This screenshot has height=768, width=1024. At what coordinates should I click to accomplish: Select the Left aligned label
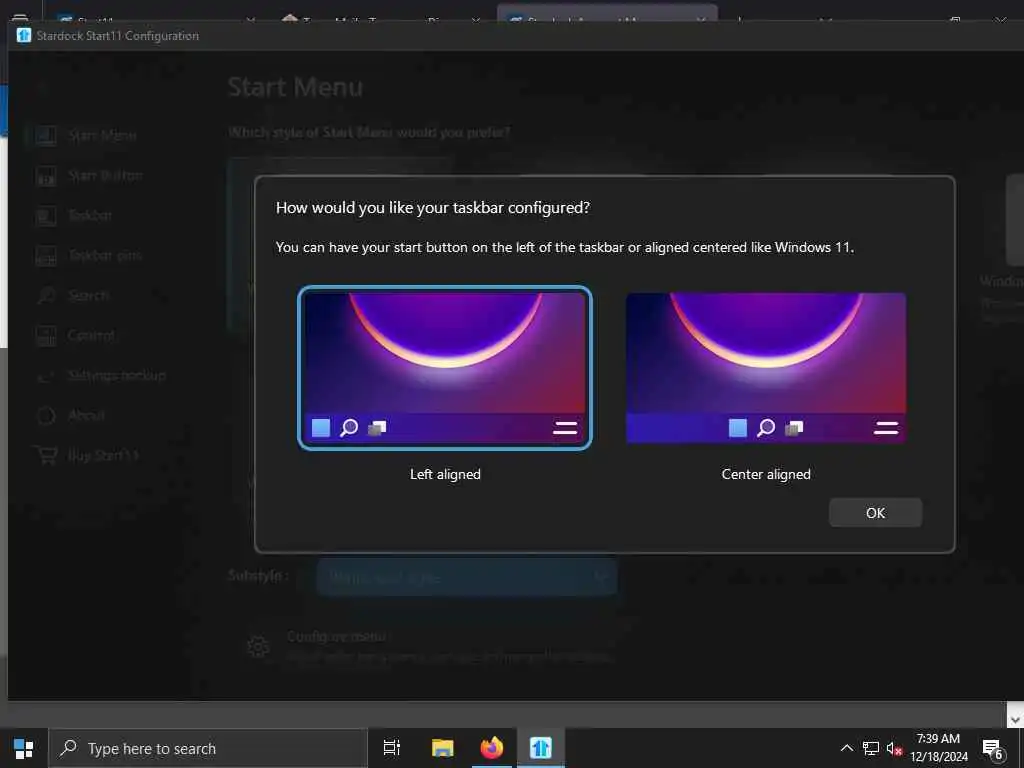coord(445,474)
